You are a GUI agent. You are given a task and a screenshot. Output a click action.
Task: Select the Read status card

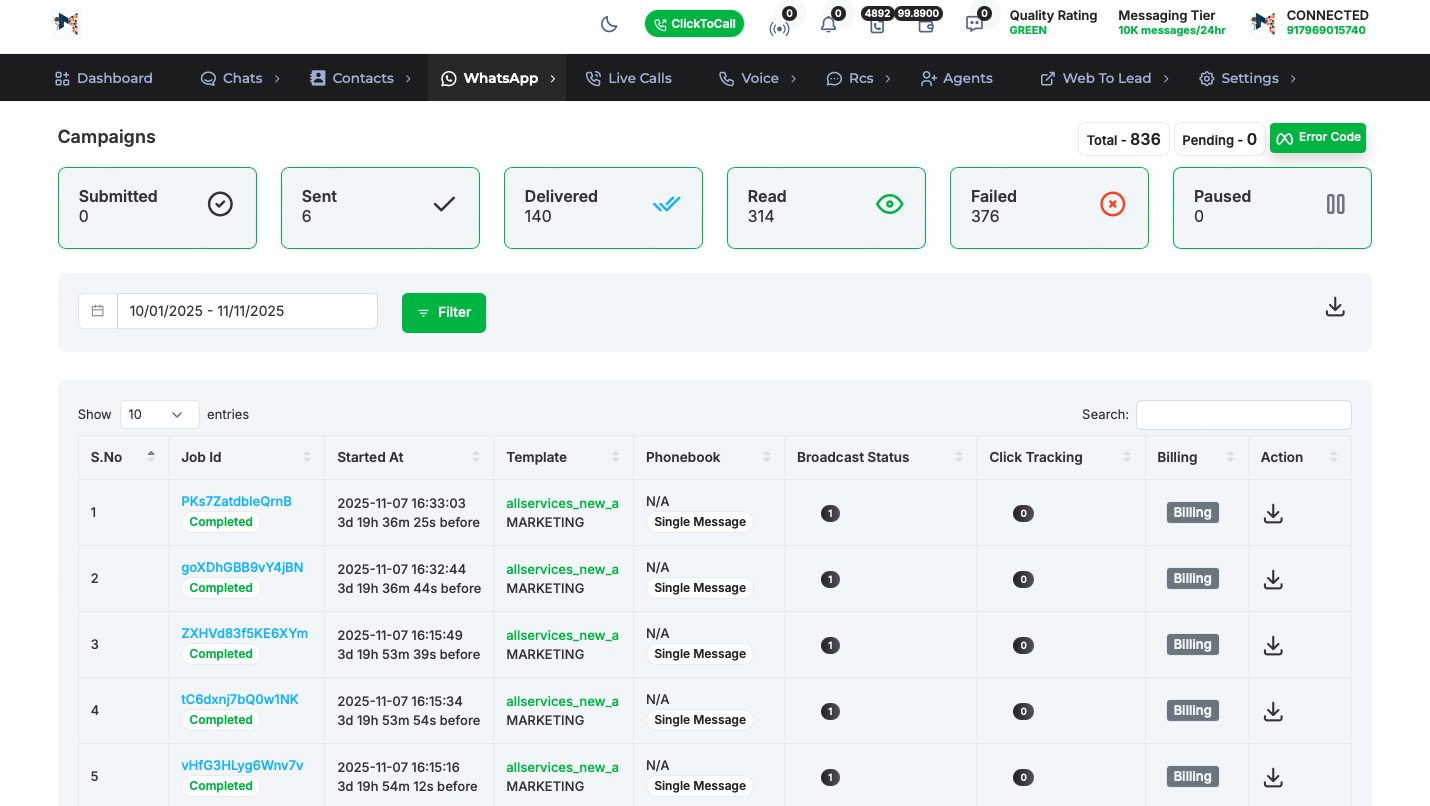pyautogui.click(x=825, y=207)
